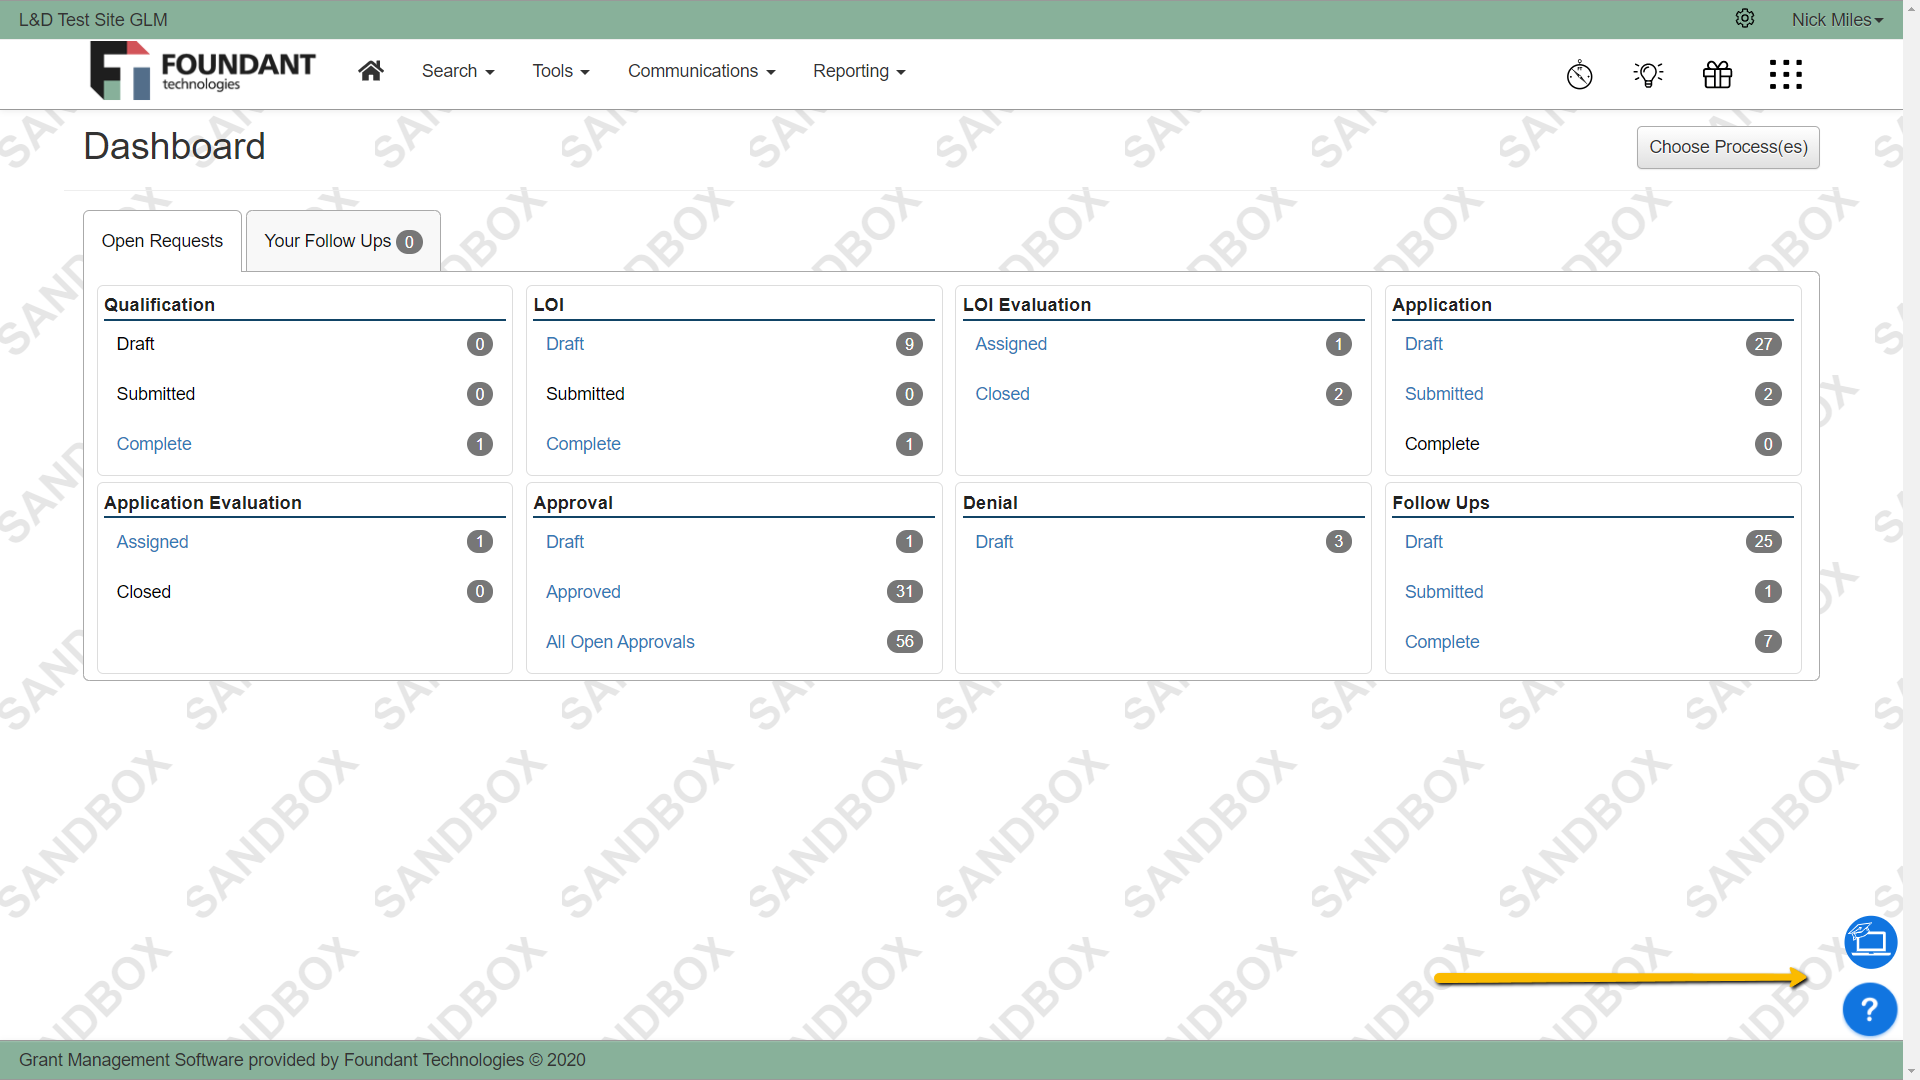Click the Application Evaluation section header

[x=203, y=503]
